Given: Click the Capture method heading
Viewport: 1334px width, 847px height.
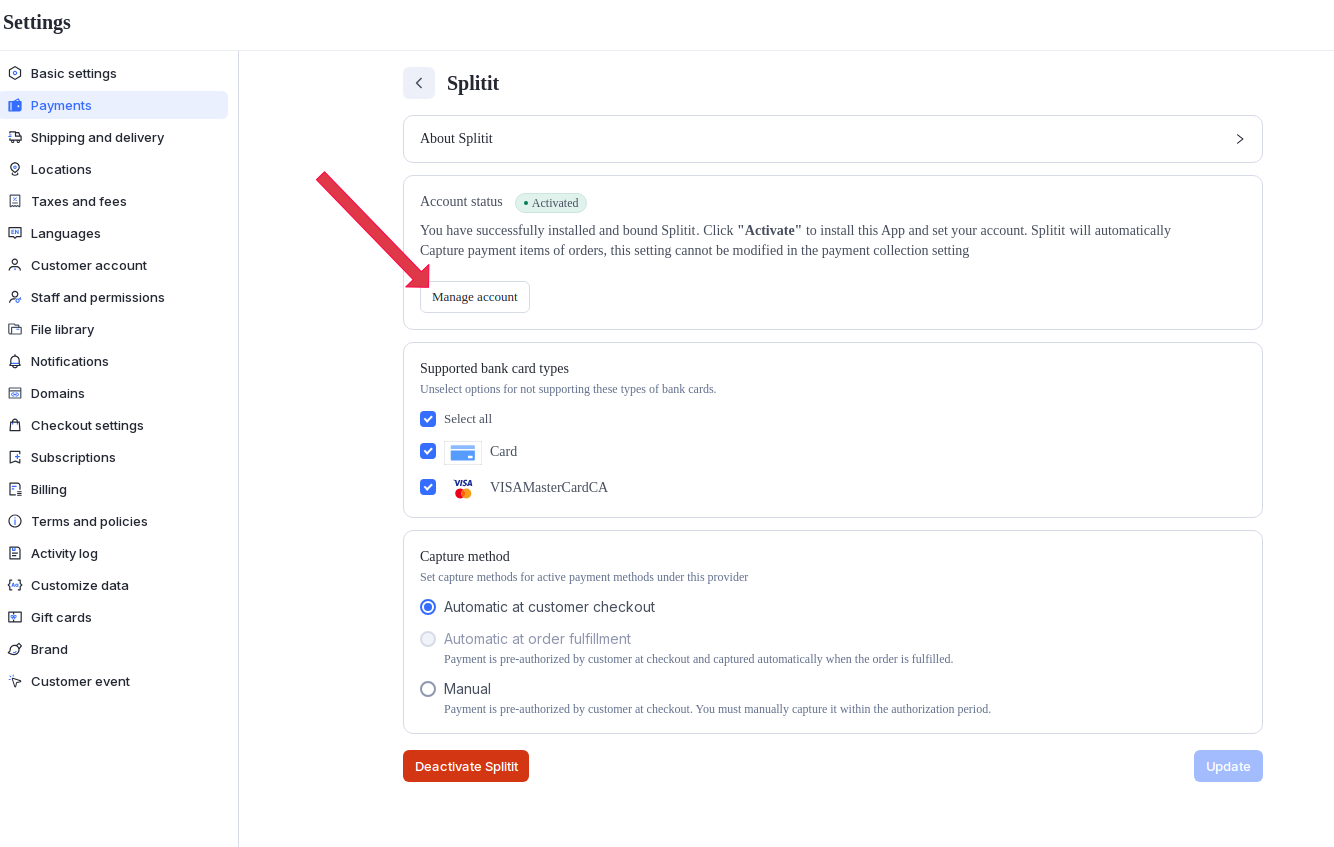Looking at the screenshot, I should (465, 556).
